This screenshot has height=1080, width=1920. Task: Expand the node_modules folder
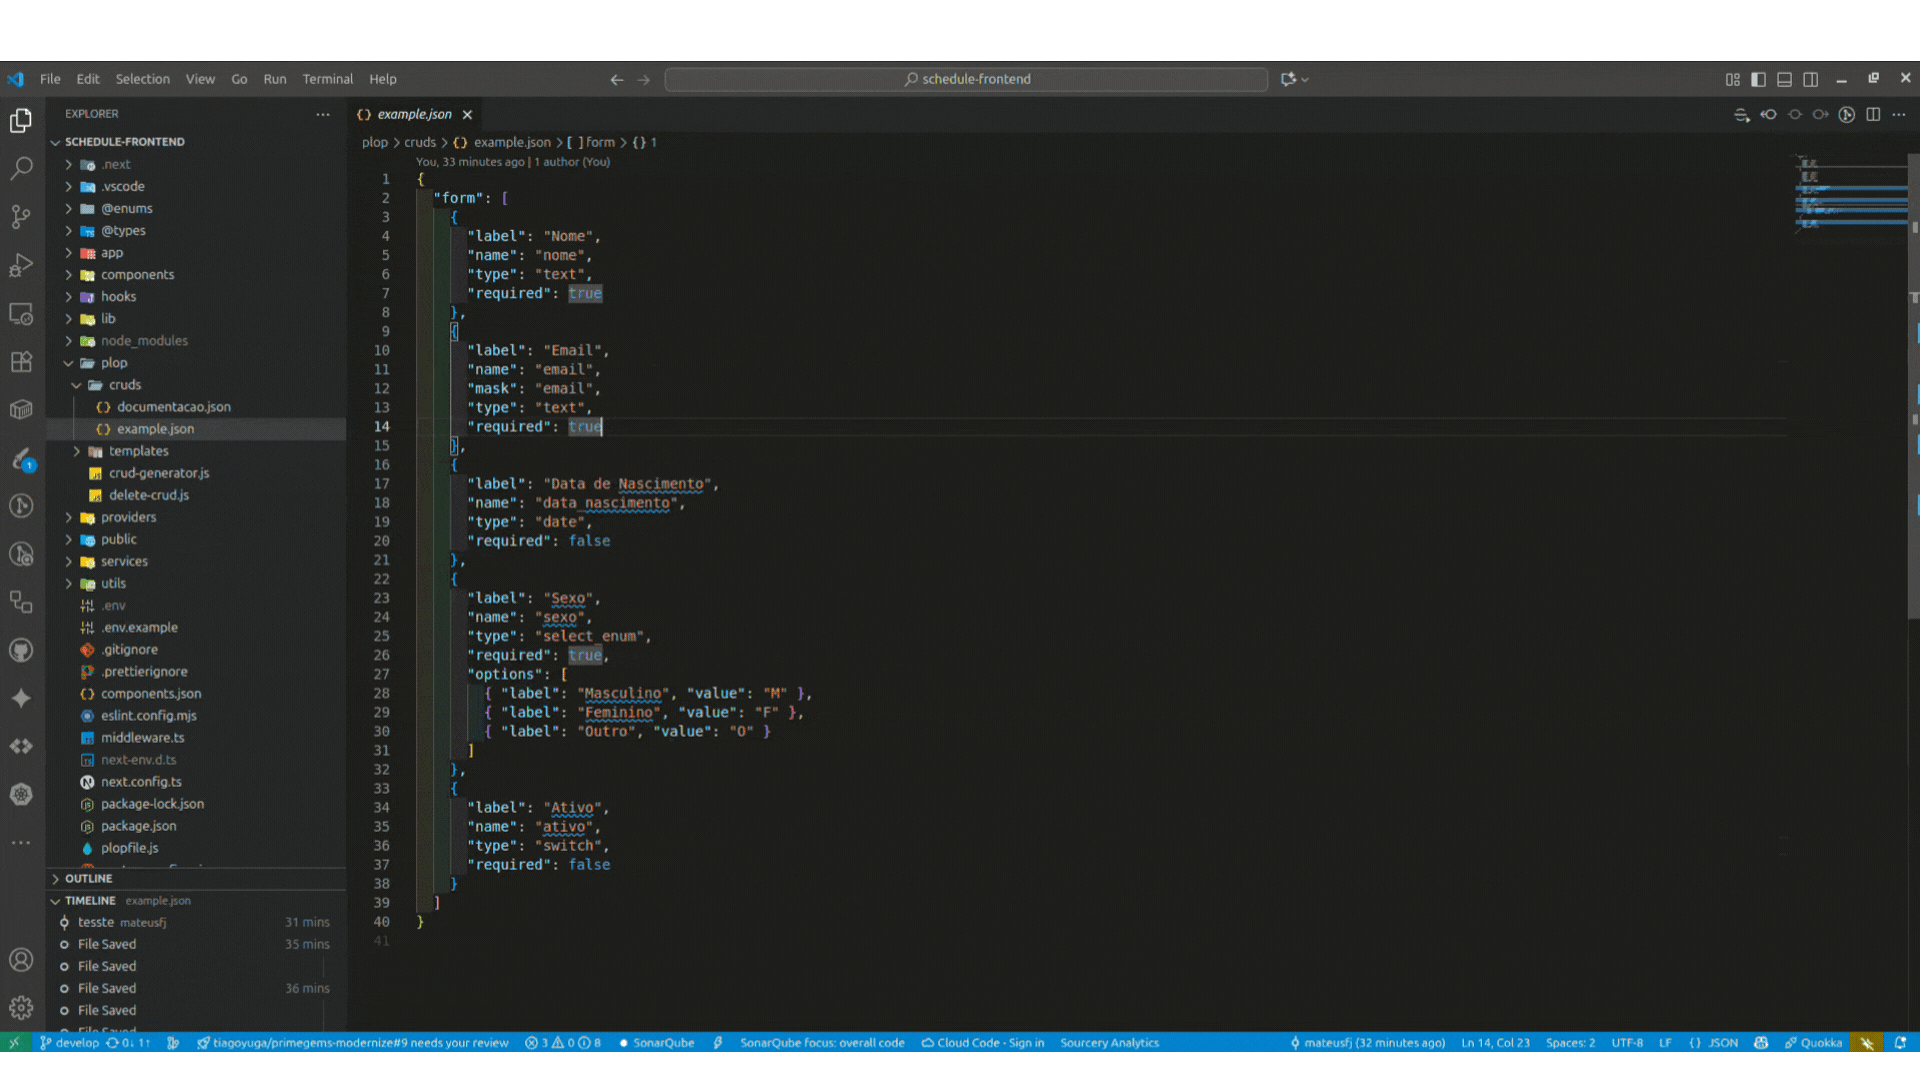click(x=143, y=340)
